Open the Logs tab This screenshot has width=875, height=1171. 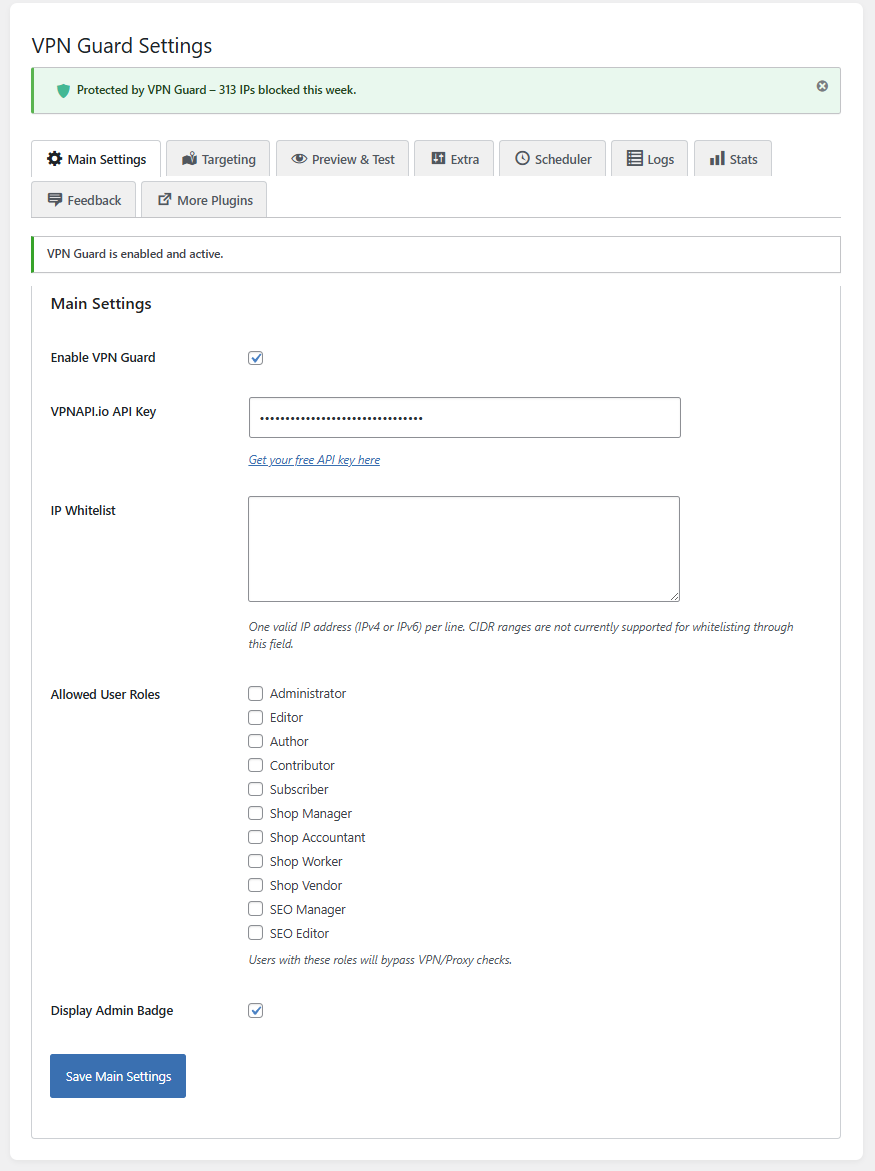pos(649,159)
